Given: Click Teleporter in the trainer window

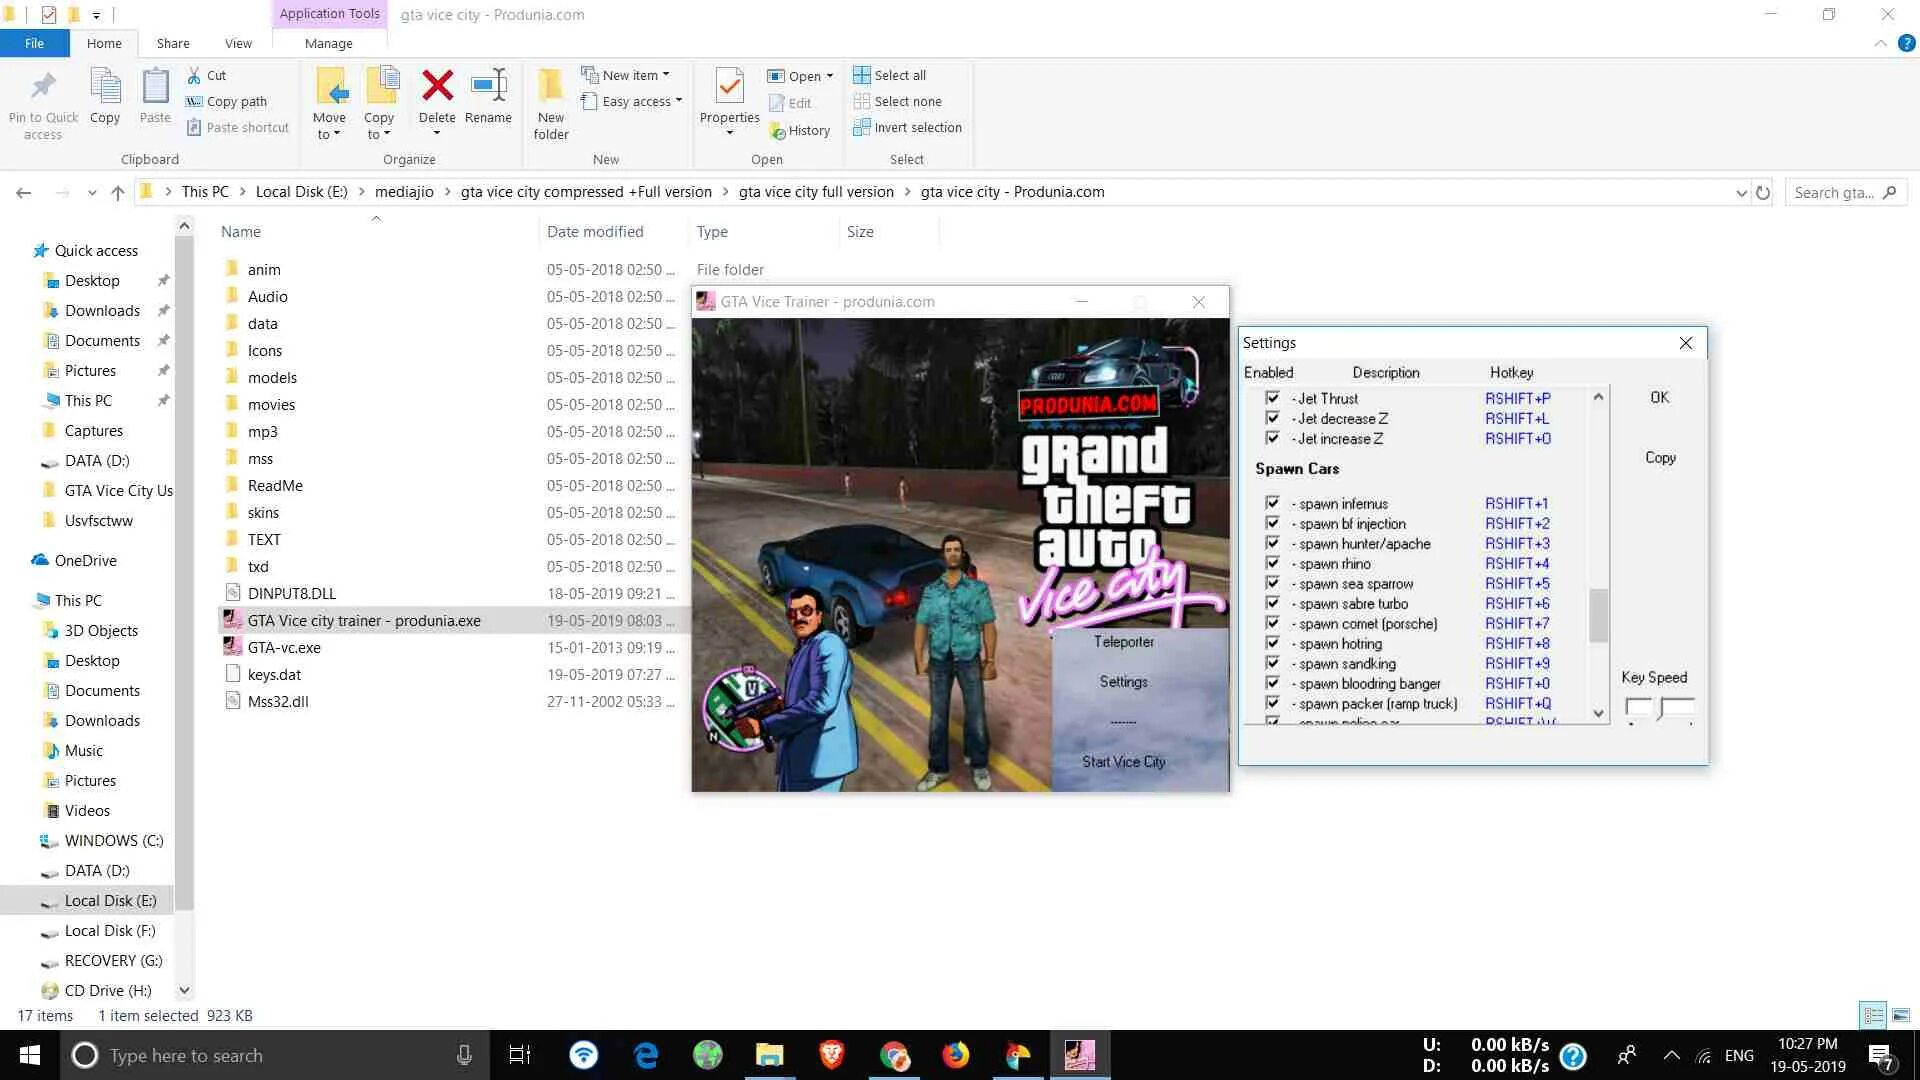Looking at the screenshot, I should pos(1124,642).
